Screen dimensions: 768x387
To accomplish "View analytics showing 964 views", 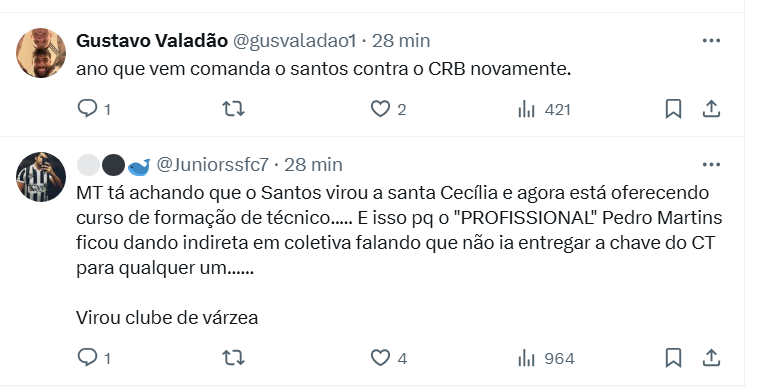I will (546, 358).
